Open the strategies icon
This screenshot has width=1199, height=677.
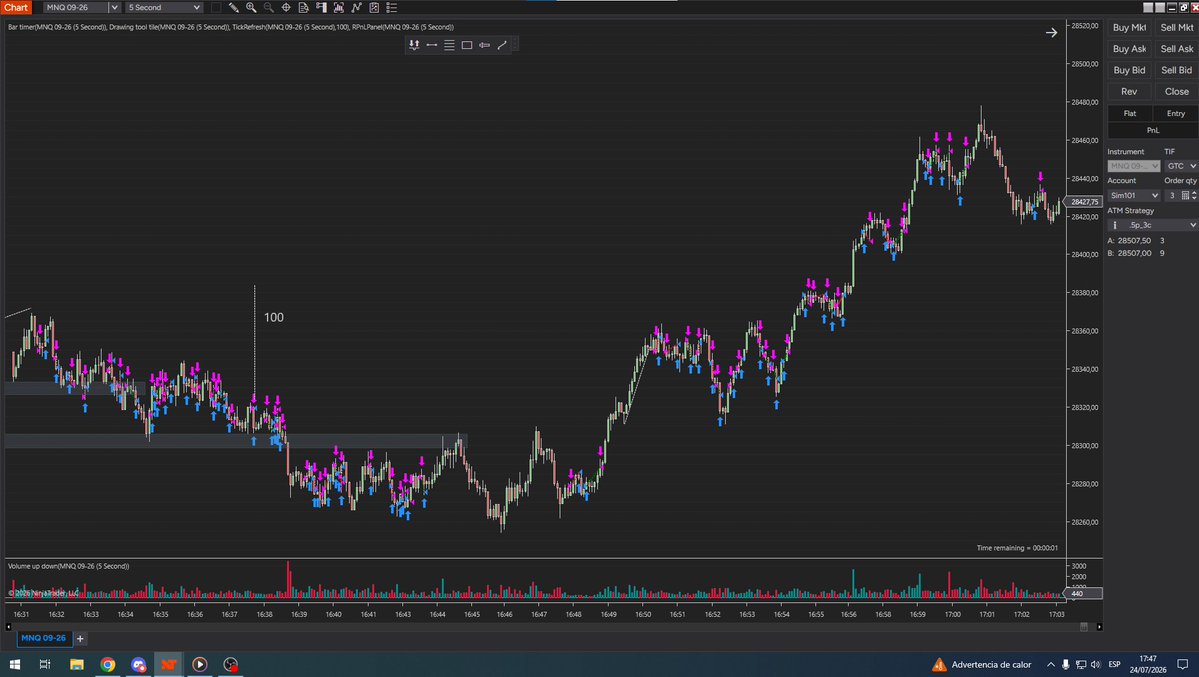[374, 8]
